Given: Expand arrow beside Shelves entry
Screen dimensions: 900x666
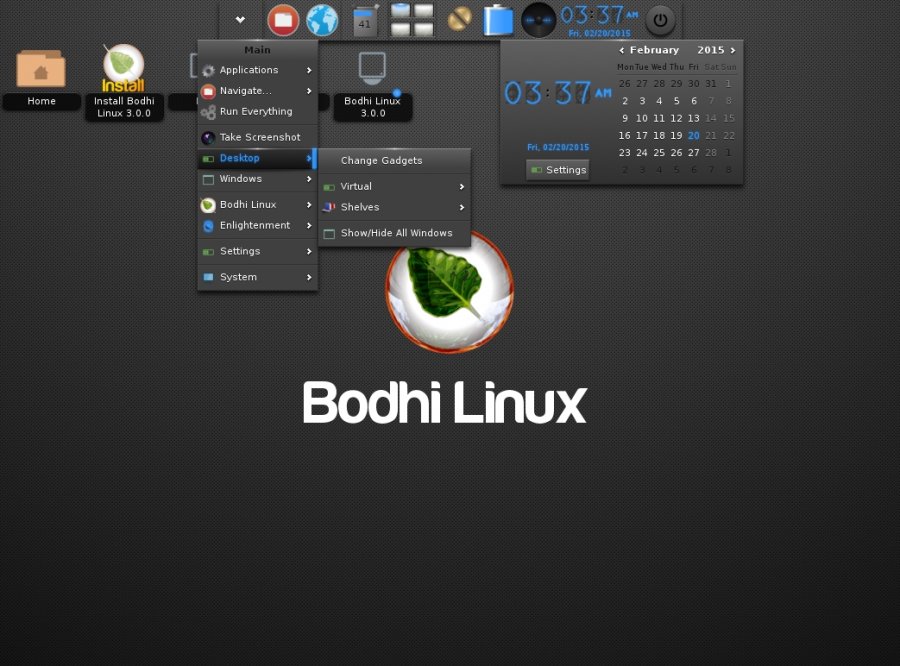Looking at the screenshot, I should [461, 207].
